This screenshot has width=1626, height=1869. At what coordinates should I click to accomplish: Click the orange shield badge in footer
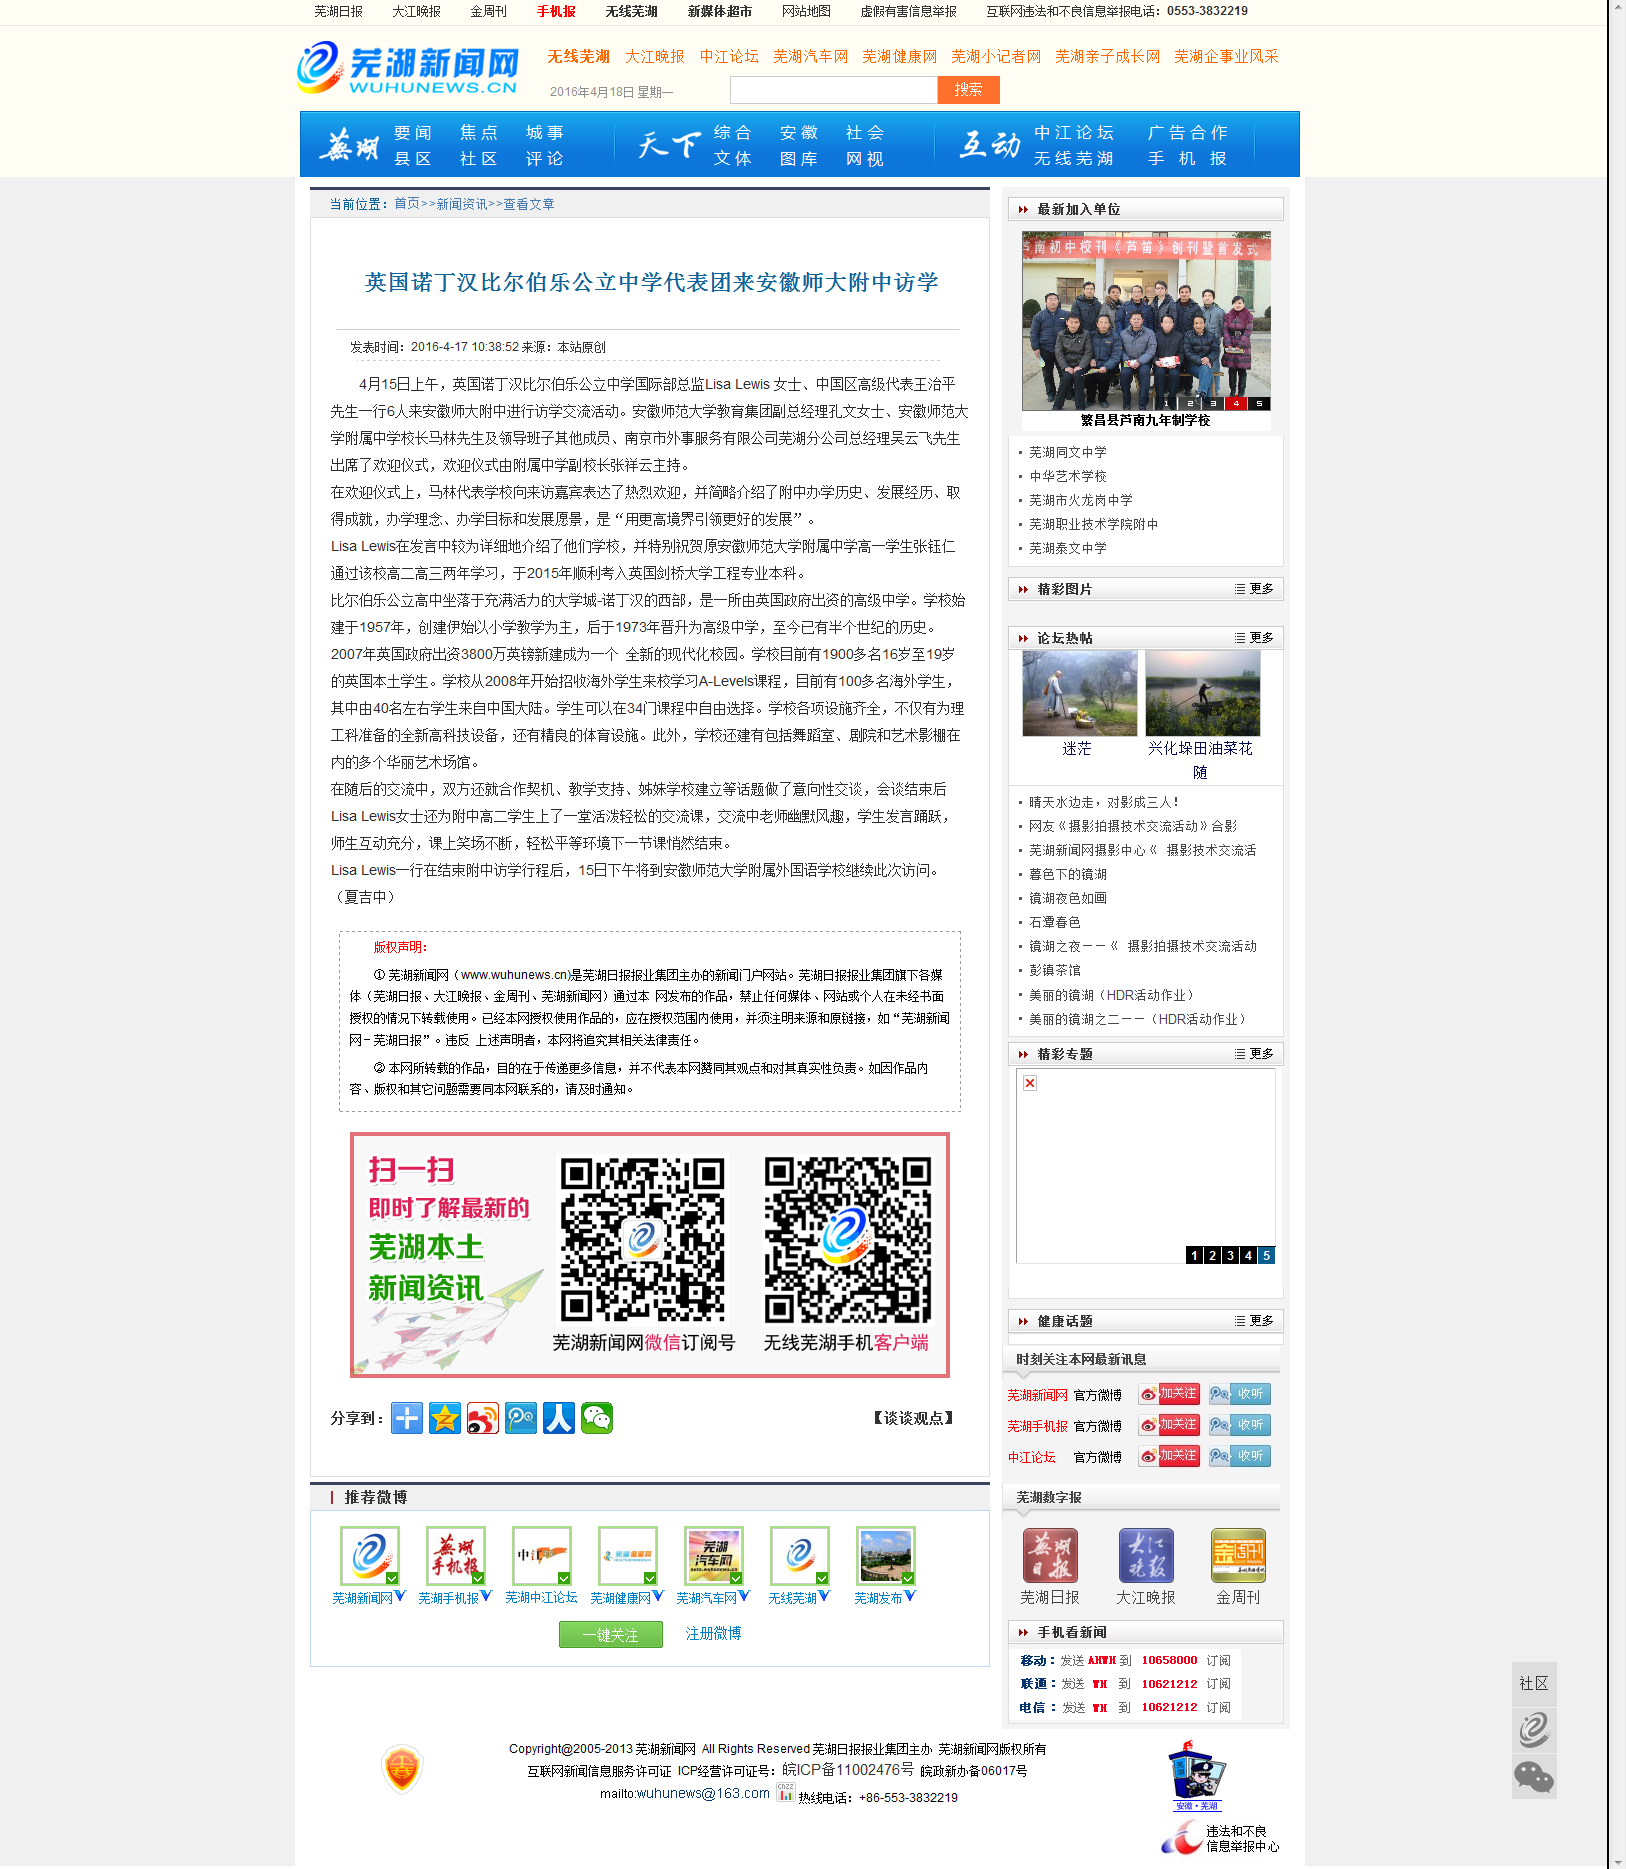coord(402,1768)
